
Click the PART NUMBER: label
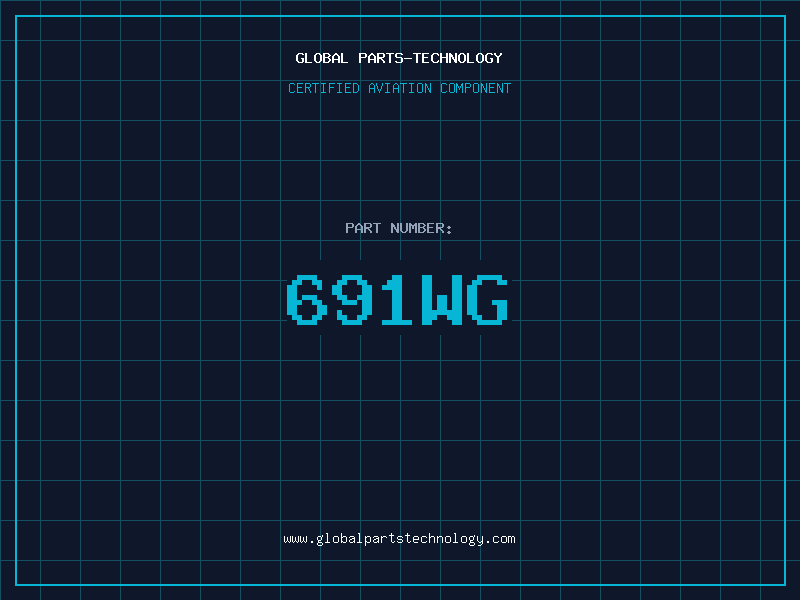click(399, 228)
